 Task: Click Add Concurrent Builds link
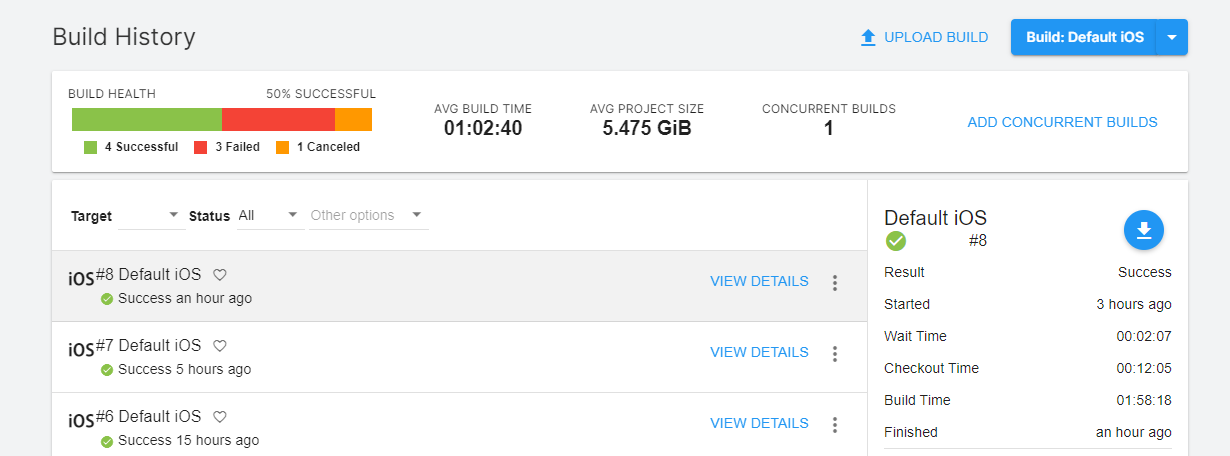click(1062, 123)
